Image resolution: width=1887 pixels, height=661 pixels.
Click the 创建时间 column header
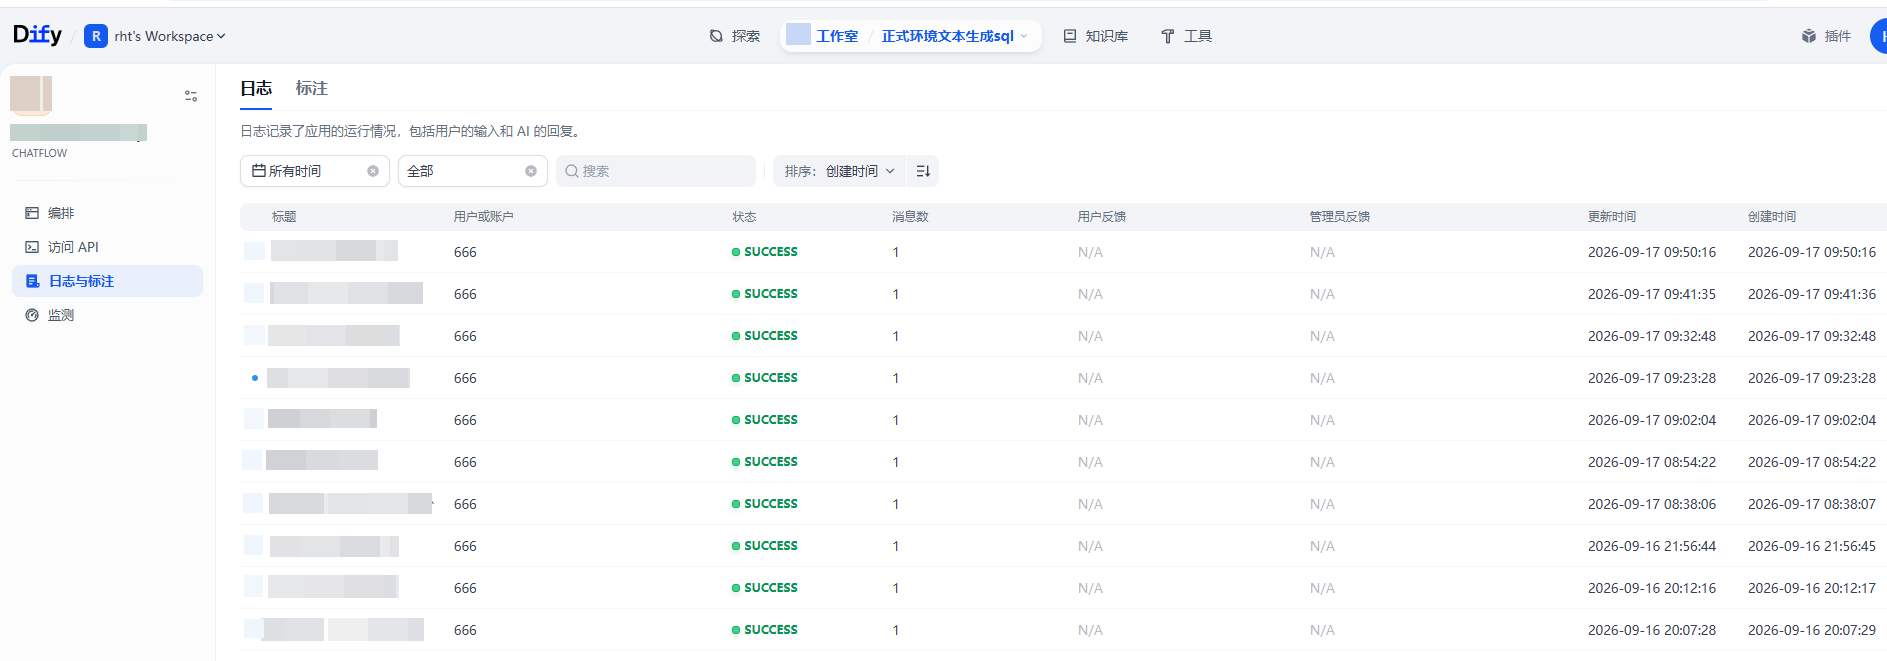1772,216
